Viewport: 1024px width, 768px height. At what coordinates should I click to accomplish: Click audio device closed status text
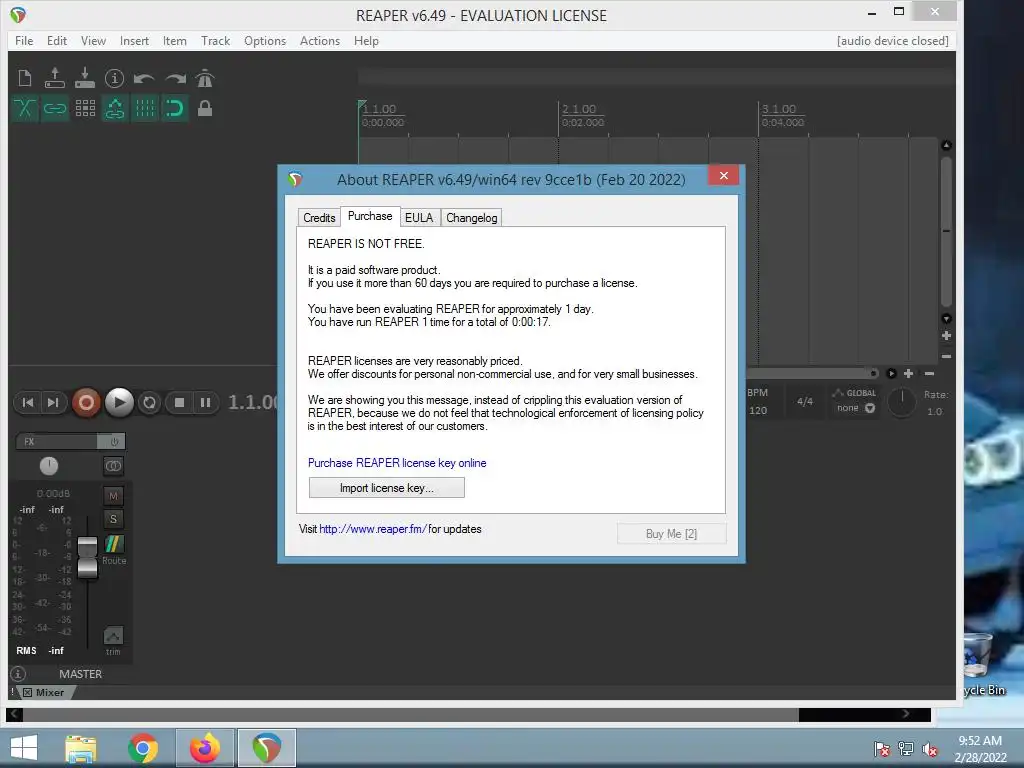pos(893,40)
